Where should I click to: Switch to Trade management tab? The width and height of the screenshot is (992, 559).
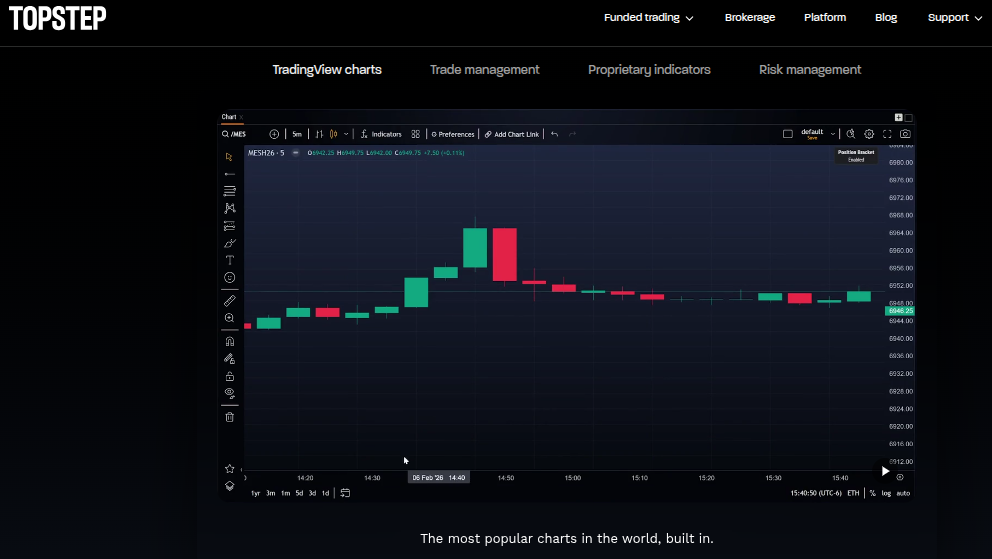click(485, 70)
